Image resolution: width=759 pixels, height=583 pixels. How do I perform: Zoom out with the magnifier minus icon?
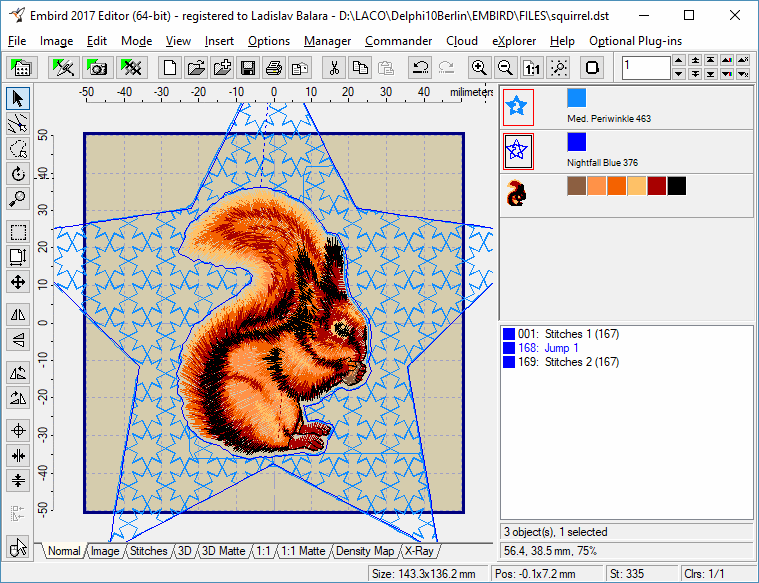point(505,68)
